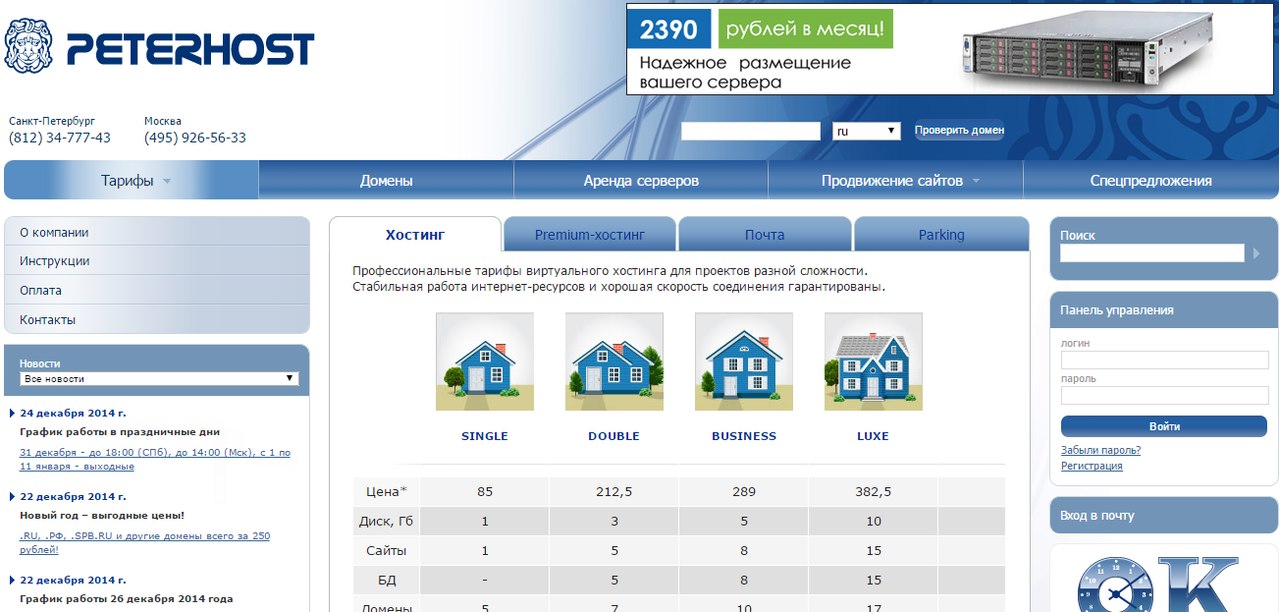Click the search arrow submit icon
Image resolution: width=1280 pixels, height=612 pixels.
tap(1257, 254)
